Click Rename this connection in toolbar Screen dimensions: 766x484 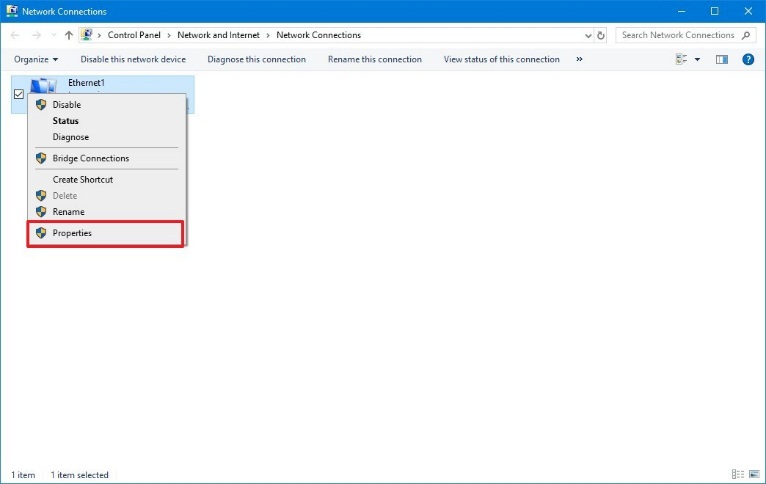tap(374, 60)
